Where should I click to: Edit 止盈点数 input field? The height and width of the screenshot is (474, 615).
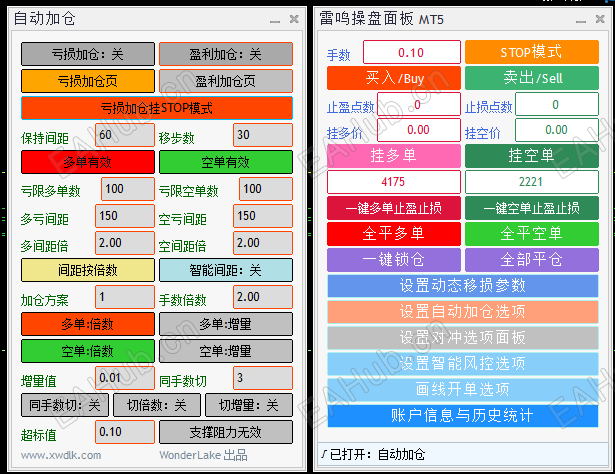click(x=419, y=104)
